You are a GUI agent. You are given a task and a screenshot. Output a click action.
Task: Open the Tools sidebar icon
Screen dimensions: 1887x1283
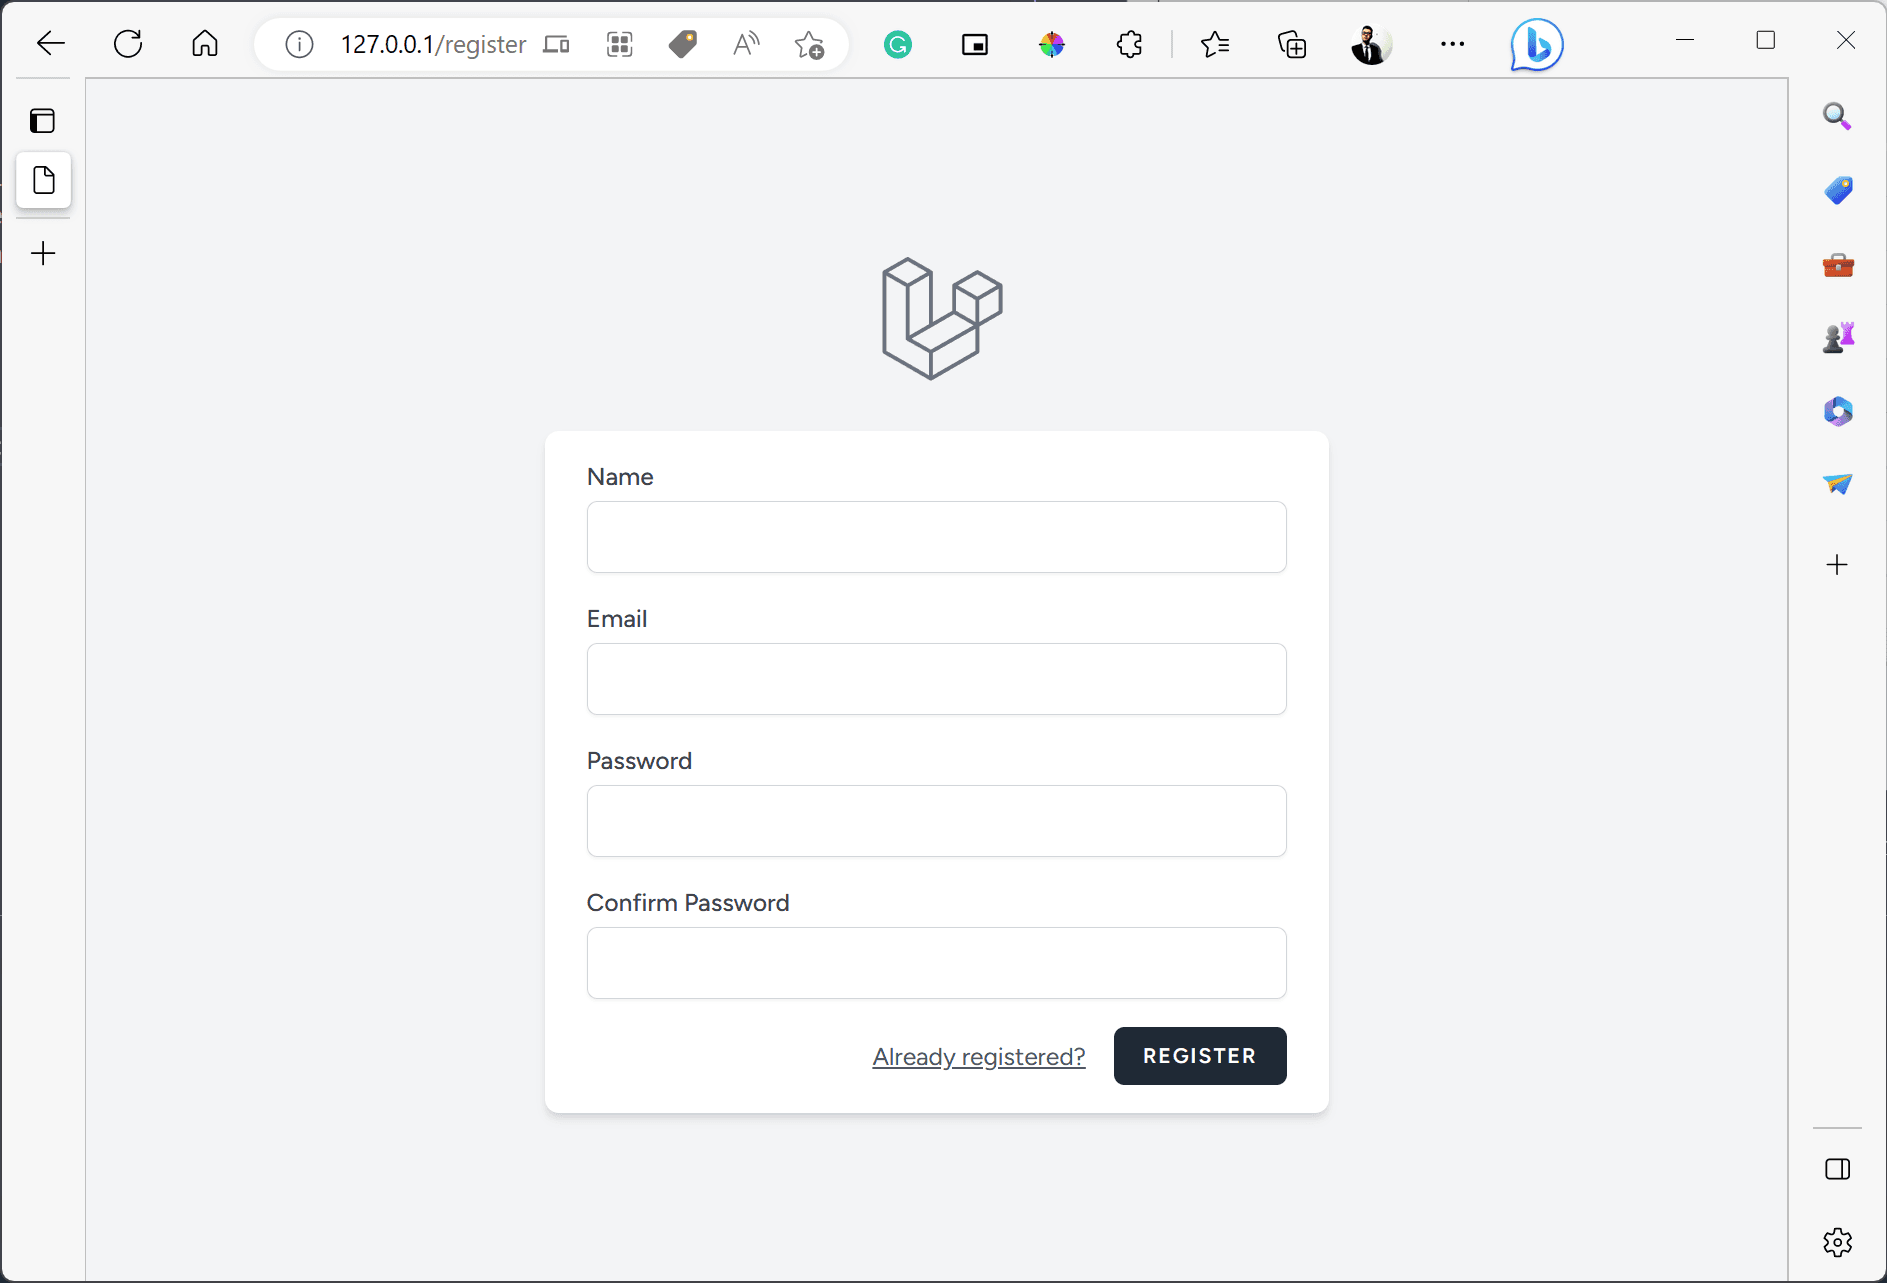1838,264
